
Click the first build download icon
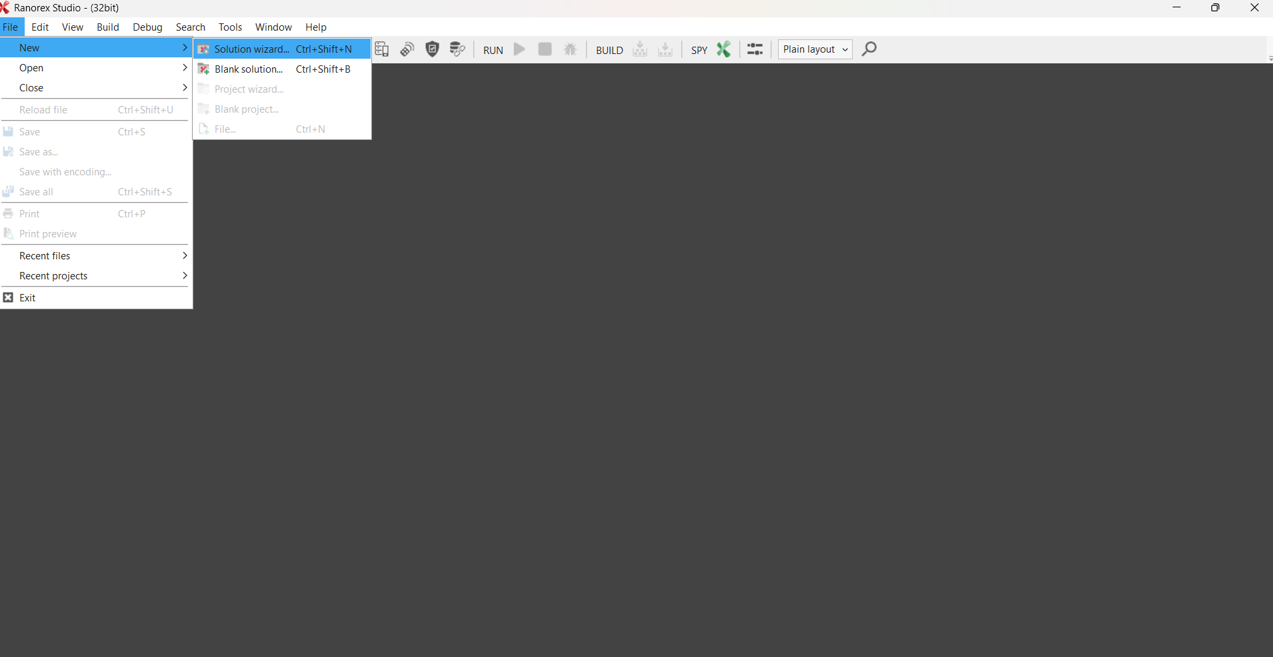[x=640, y=49]
